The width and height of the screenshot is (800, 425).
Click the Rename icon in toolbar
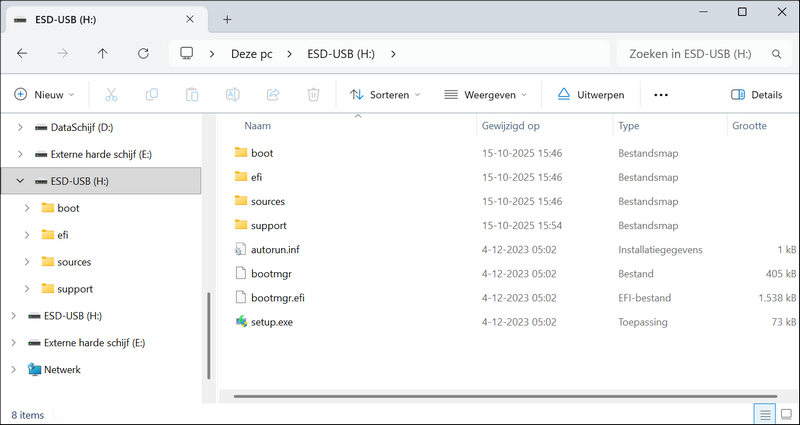pos(232,95)
